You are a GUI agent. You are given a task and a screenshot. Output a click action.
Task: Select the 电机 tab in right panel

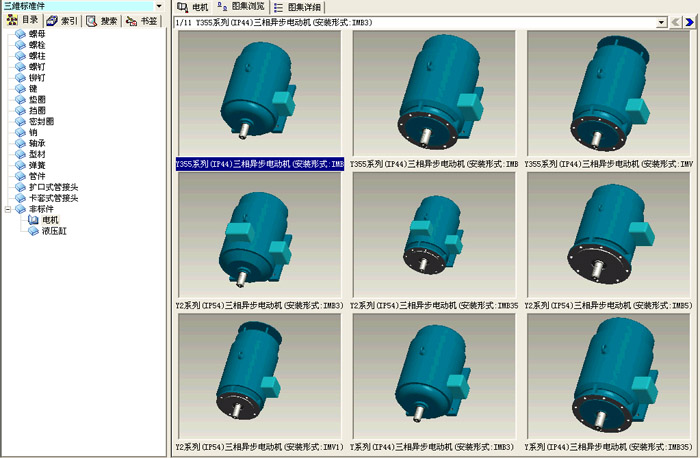pyautogui.click(x=194, y=6)
